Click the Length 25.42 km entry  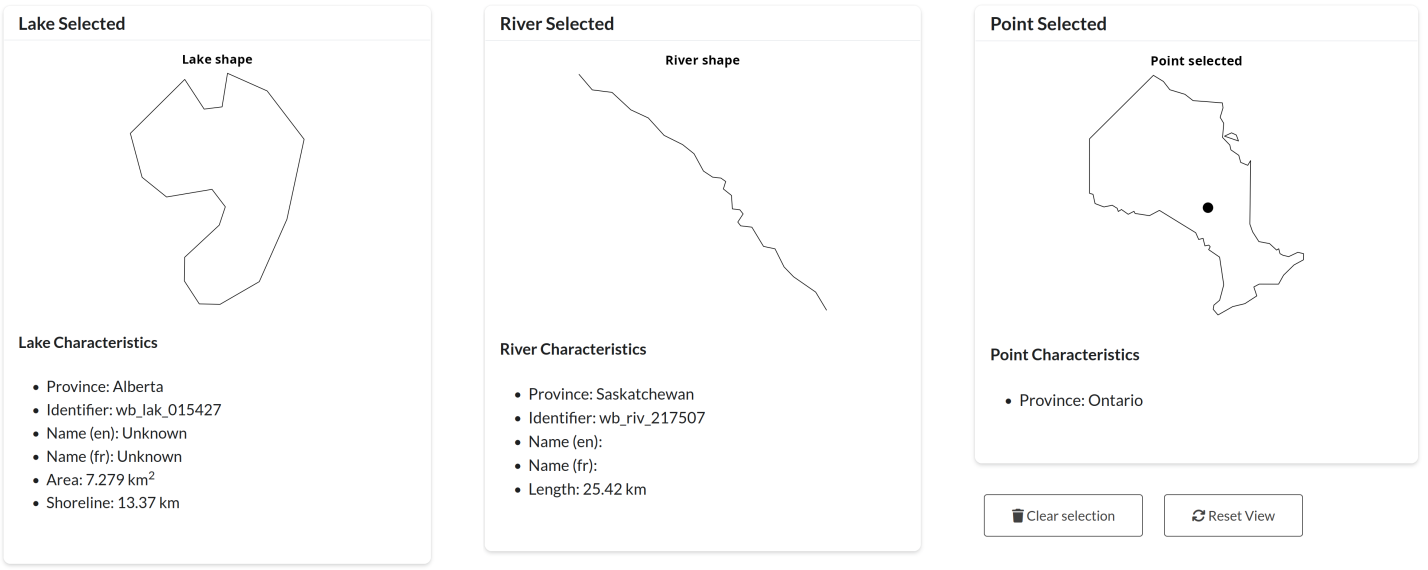pyautogui.click(x=588, y=490)
